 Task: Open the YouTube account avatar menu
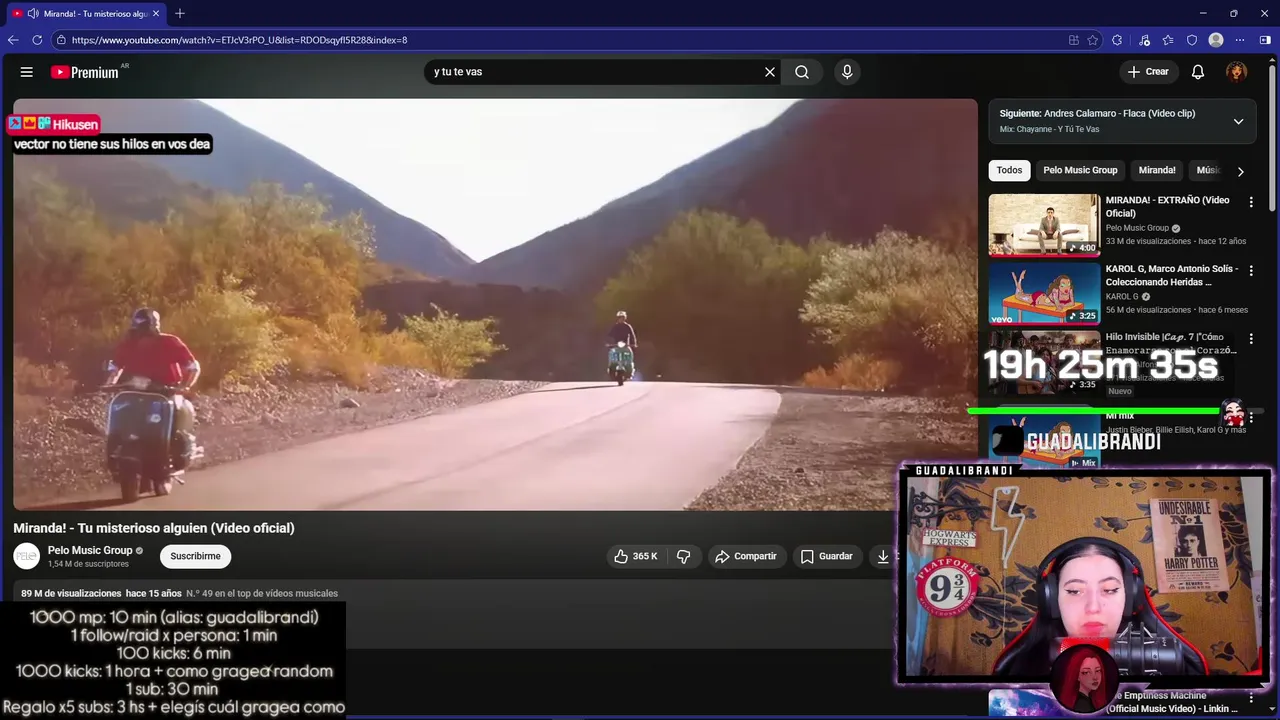pos(1237,72)
